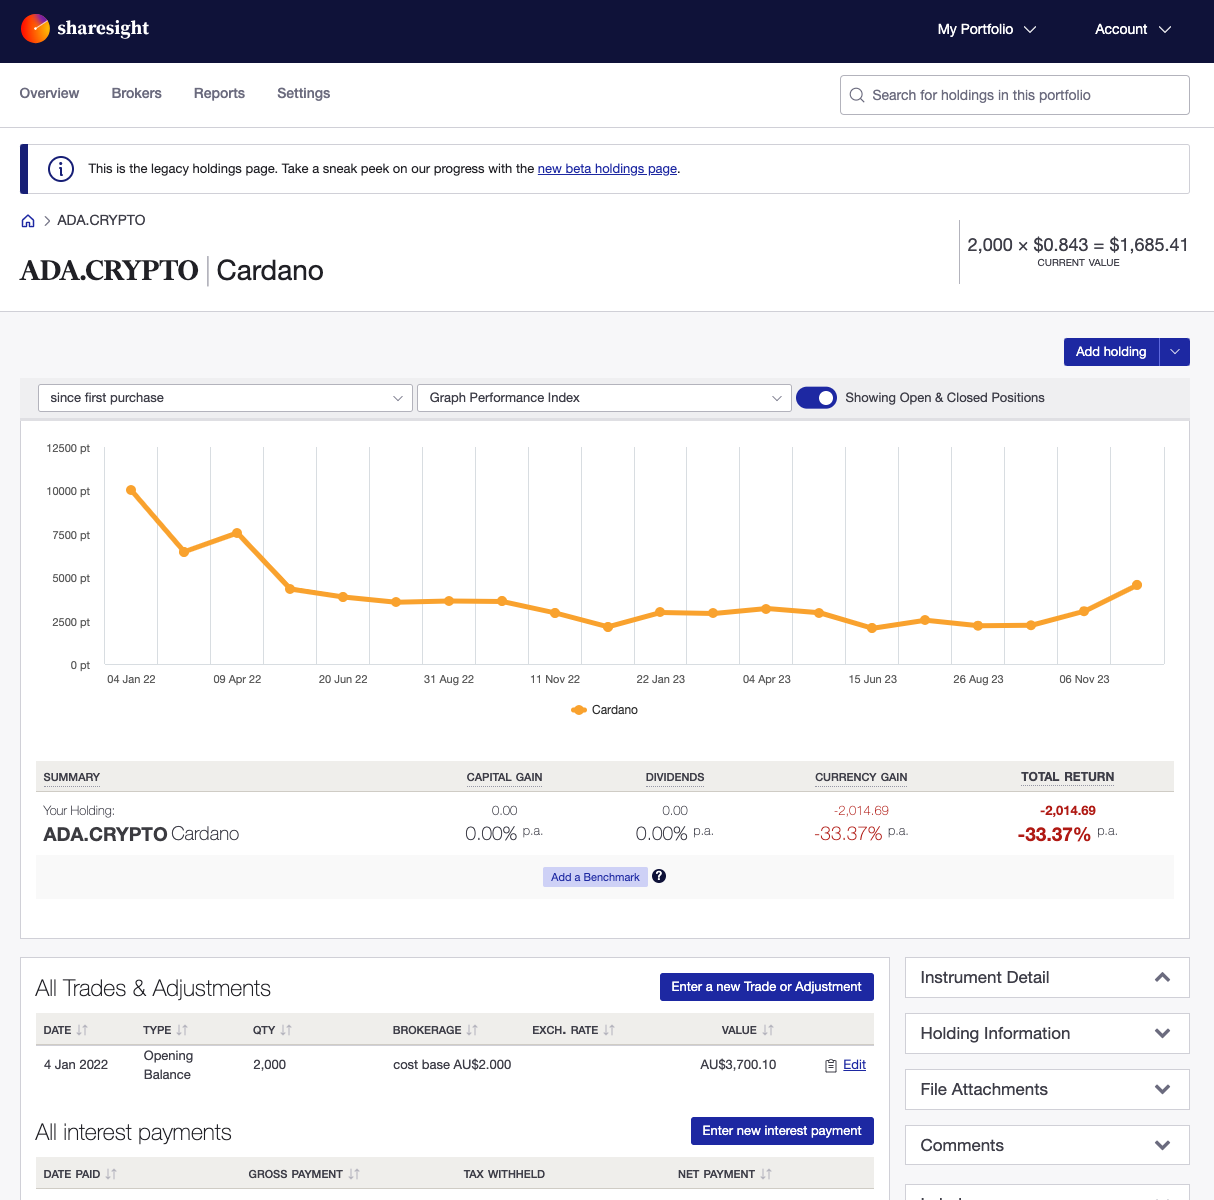Click the benchmark help question mark icon
1214x1200 pixels.
(659, 876)
